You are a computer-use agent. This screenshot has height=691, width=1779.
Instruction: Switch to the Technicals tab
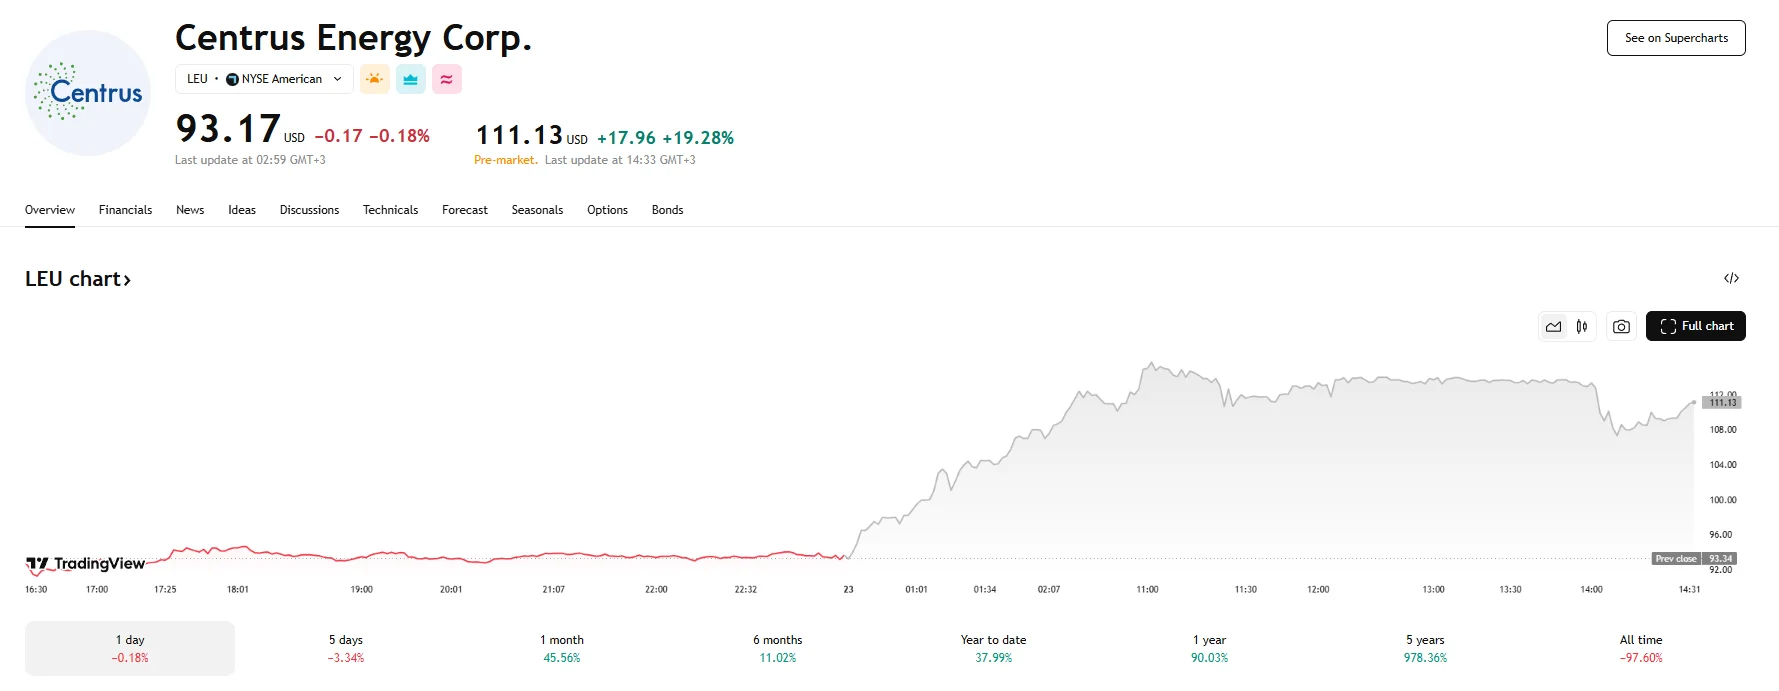point(390,210)
